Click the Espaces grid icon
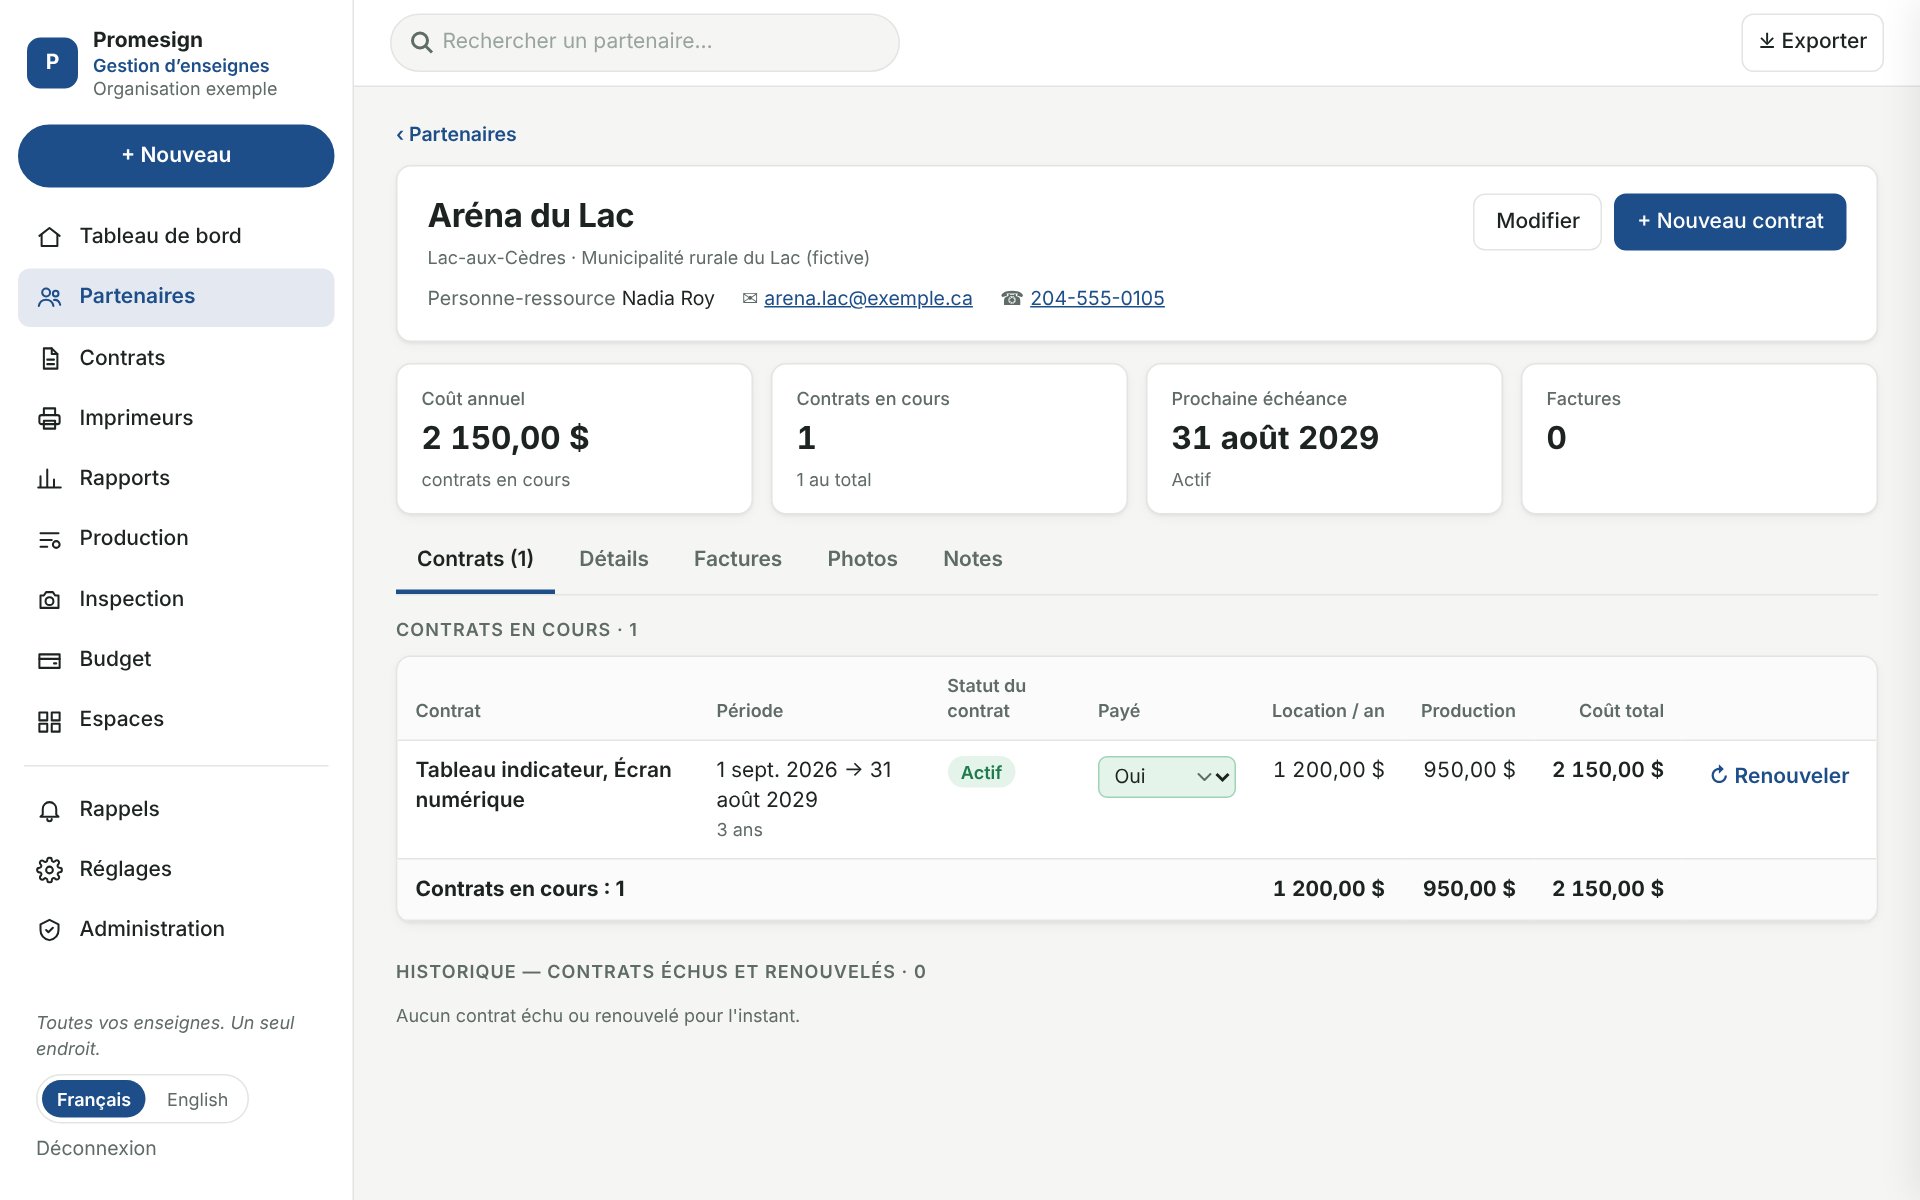 49,720
